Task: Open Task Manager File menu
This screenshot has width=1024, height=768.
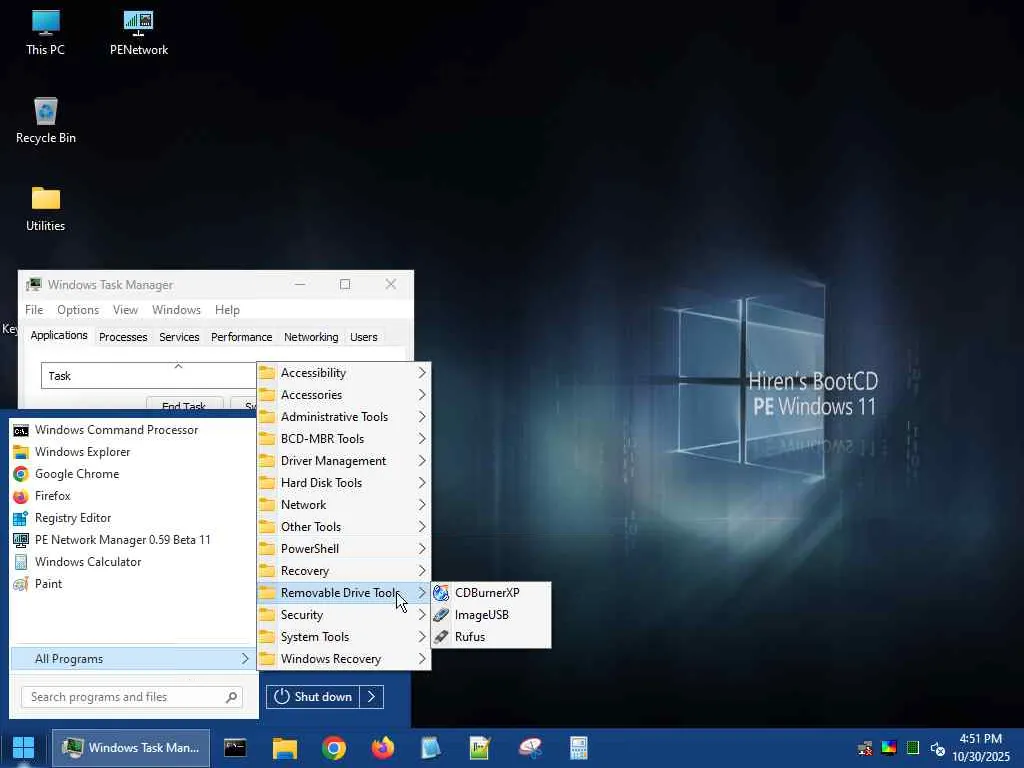Action: [34, 310]
